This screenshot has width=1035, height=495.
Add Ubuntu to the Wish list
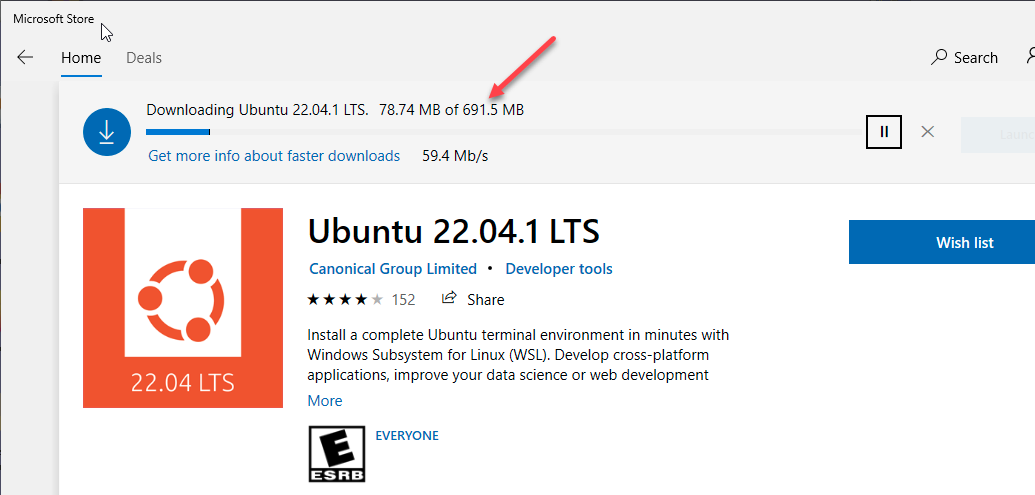click(942, 242)
